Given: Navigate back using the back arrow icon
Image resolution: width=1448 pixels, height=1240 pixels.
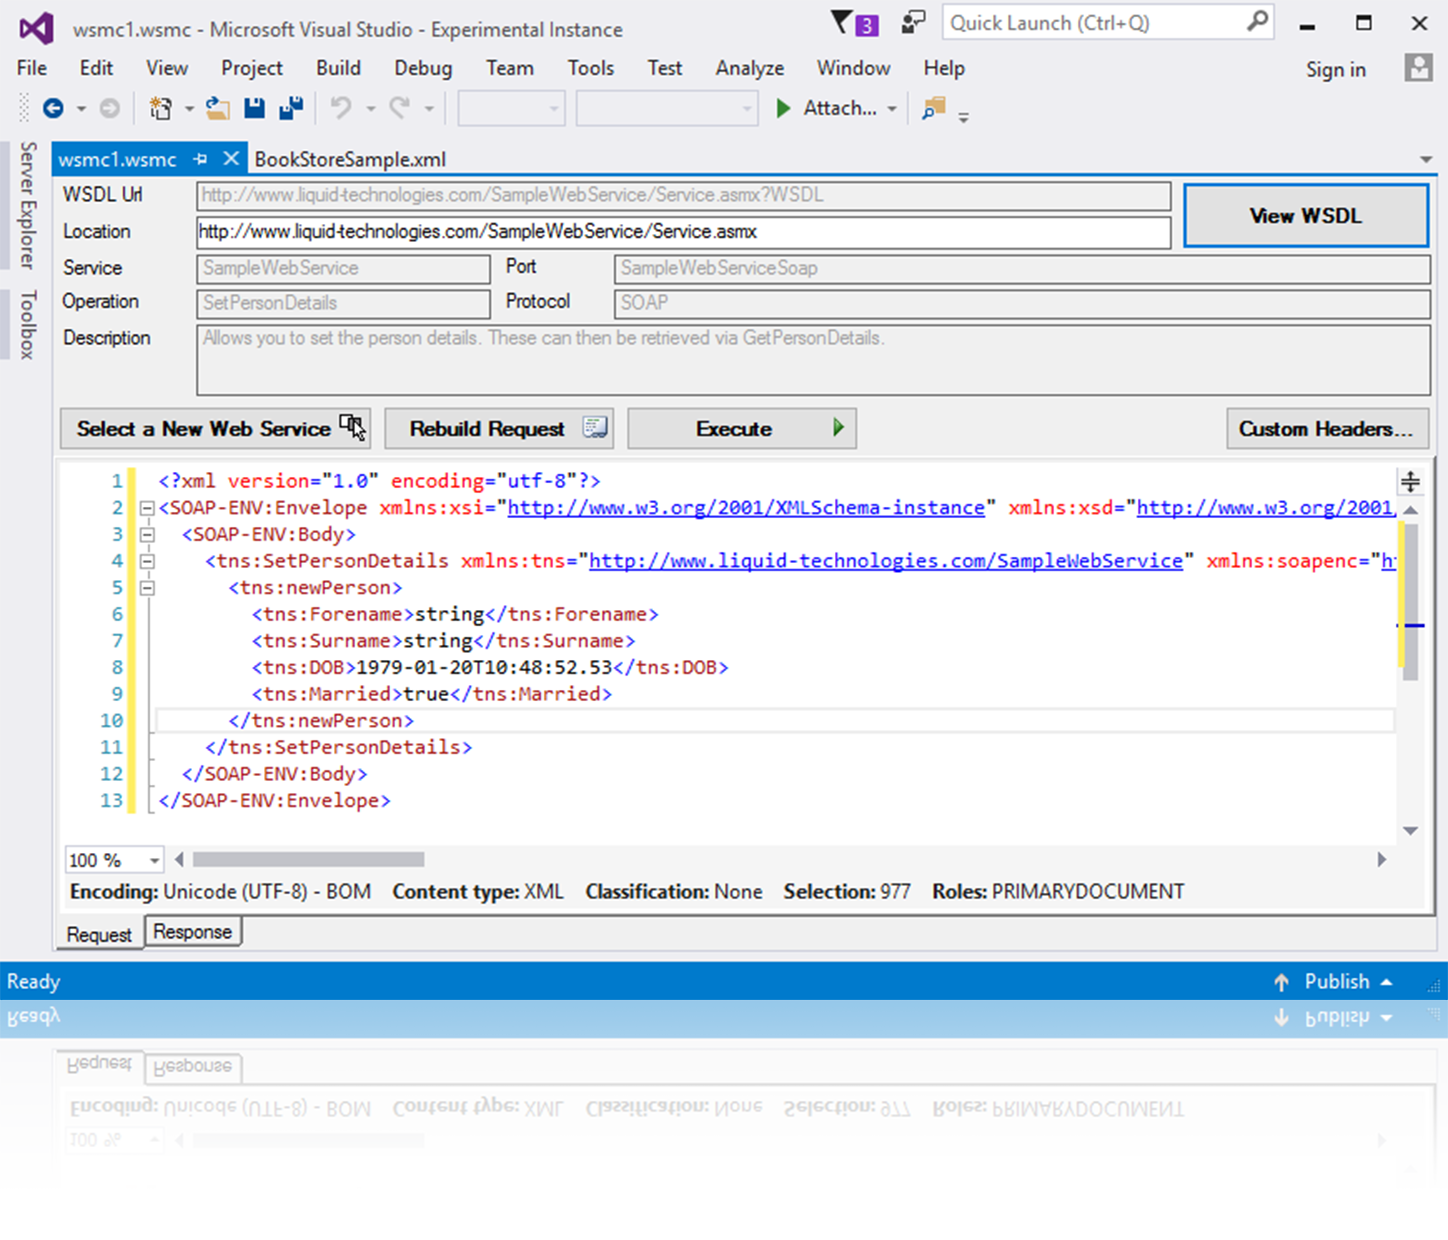Looking at the screenshot, I should click(55, 108).
